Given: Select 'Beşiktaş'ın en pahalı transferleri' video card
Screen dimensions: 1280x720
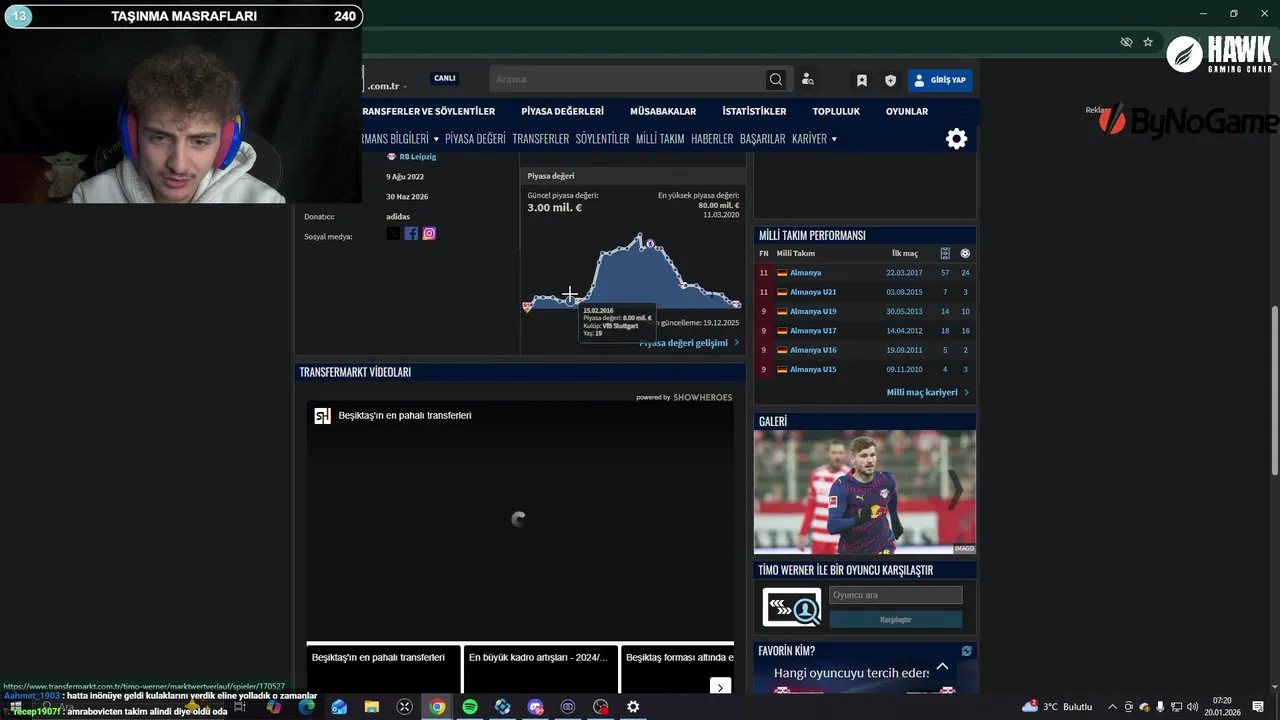Looking at the screenshot, I should coord(383,668).
